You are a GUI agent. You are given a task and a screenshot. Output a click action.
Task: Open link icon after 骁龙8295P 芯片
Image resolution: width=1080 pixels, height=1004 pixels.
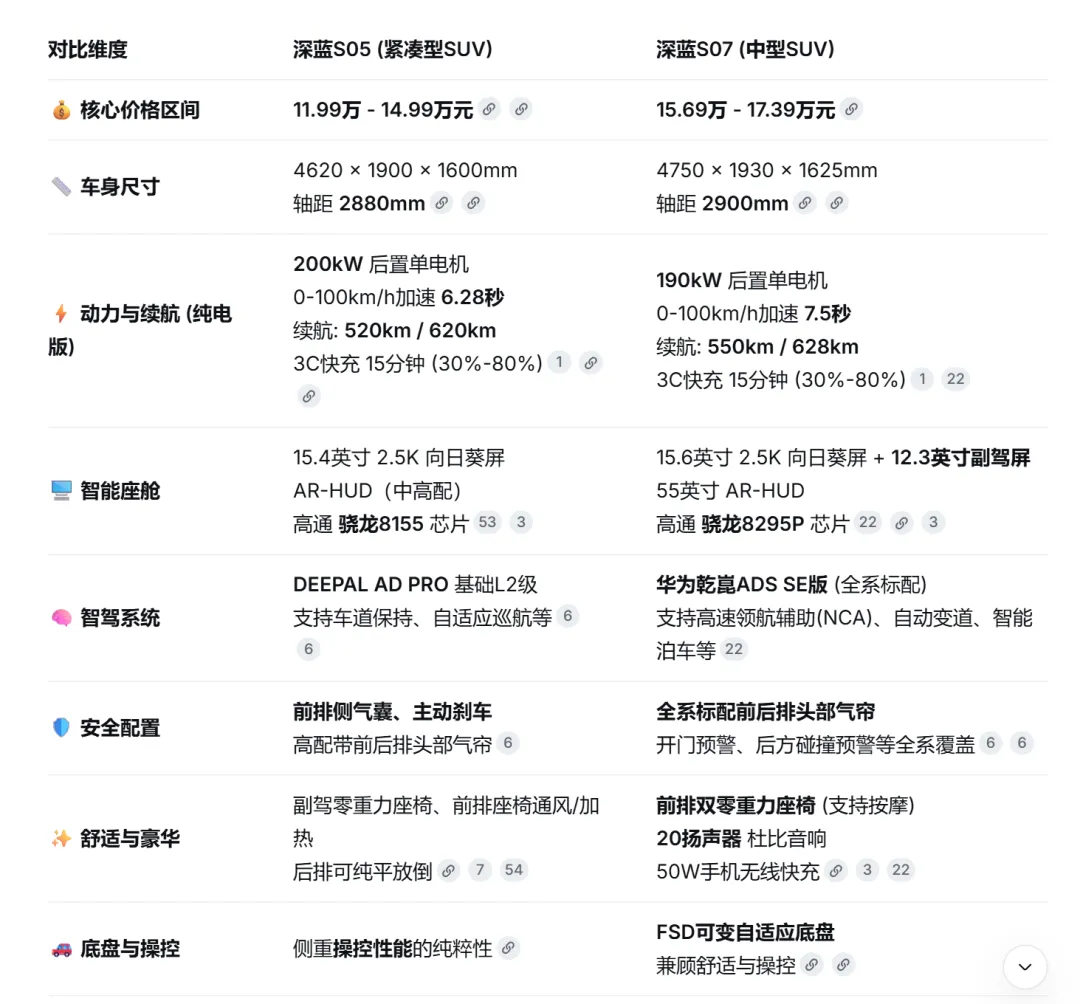(x=901, y=522)
